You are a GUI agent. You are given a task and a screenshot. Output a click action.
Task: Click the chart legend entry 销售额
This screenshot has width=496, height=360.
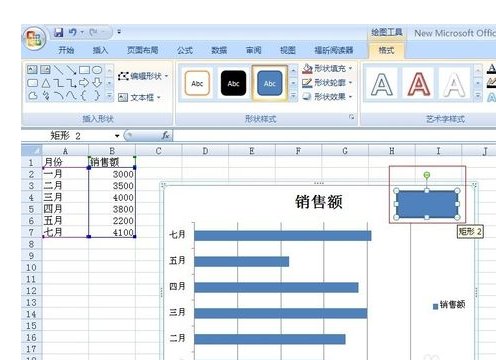pyautogui.click(x=449, y=305)
